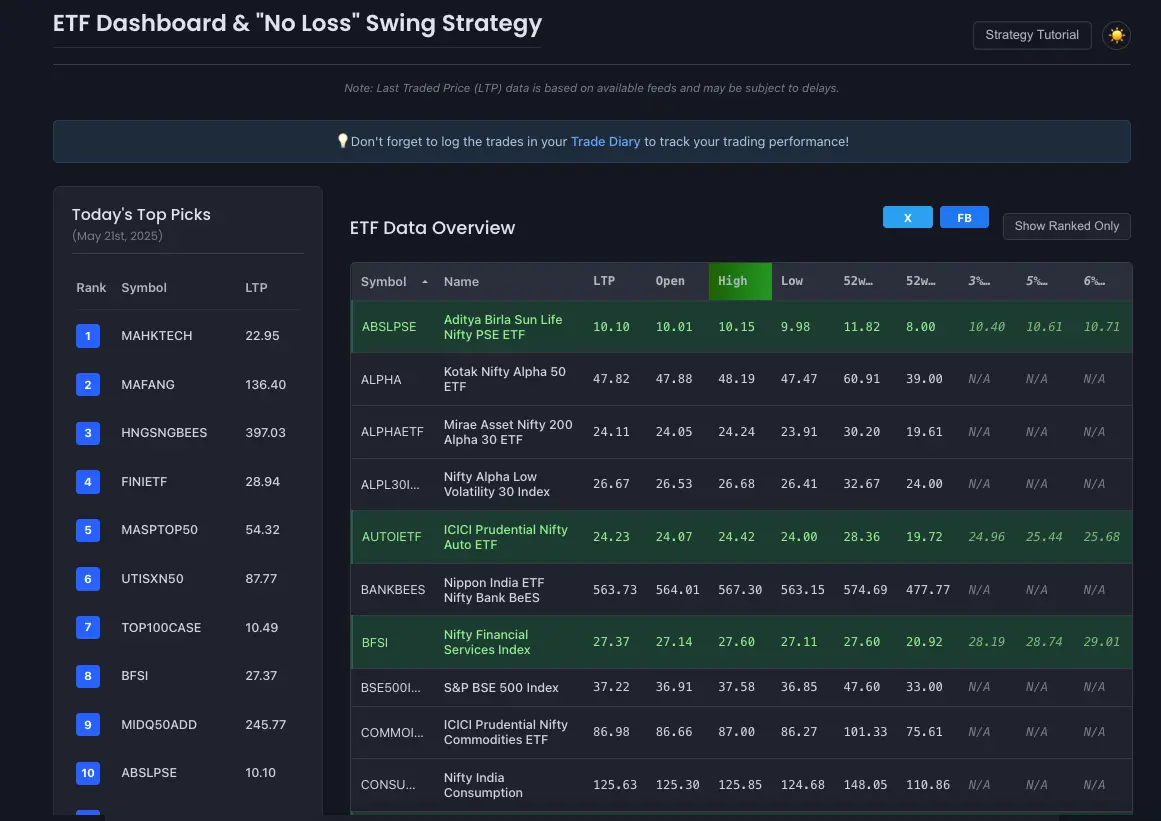Click Nifty Alpha Low Volatility 30 Index
The image size is (1161, 821).
pos(496,484)
